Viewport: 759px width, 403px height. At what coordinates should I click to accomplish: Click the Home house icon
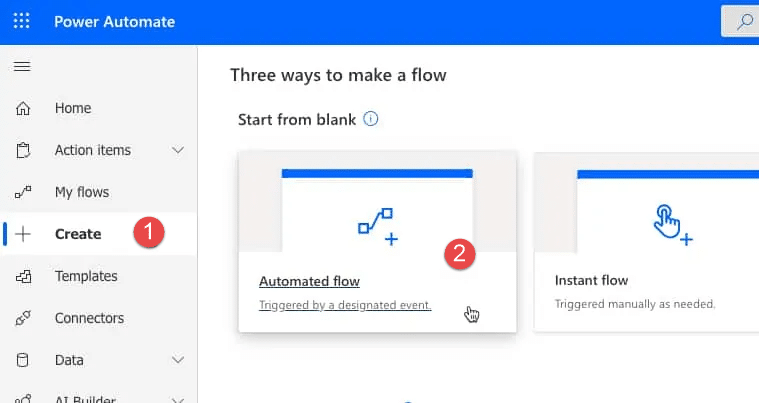coord(23,108)
